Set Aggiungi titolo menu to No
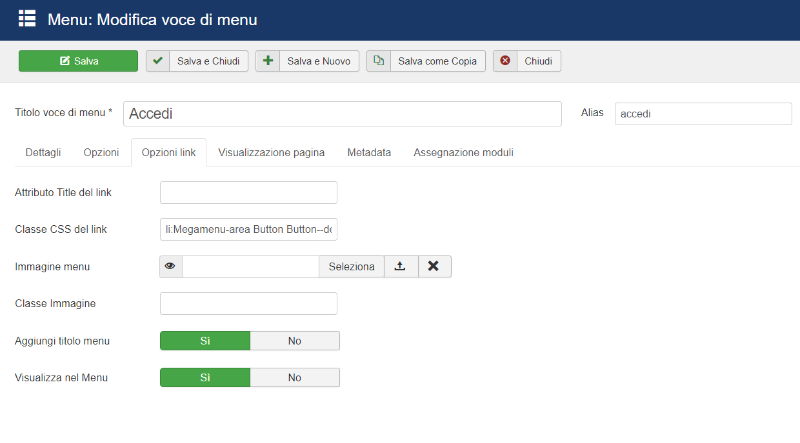 tap(295, 341)
